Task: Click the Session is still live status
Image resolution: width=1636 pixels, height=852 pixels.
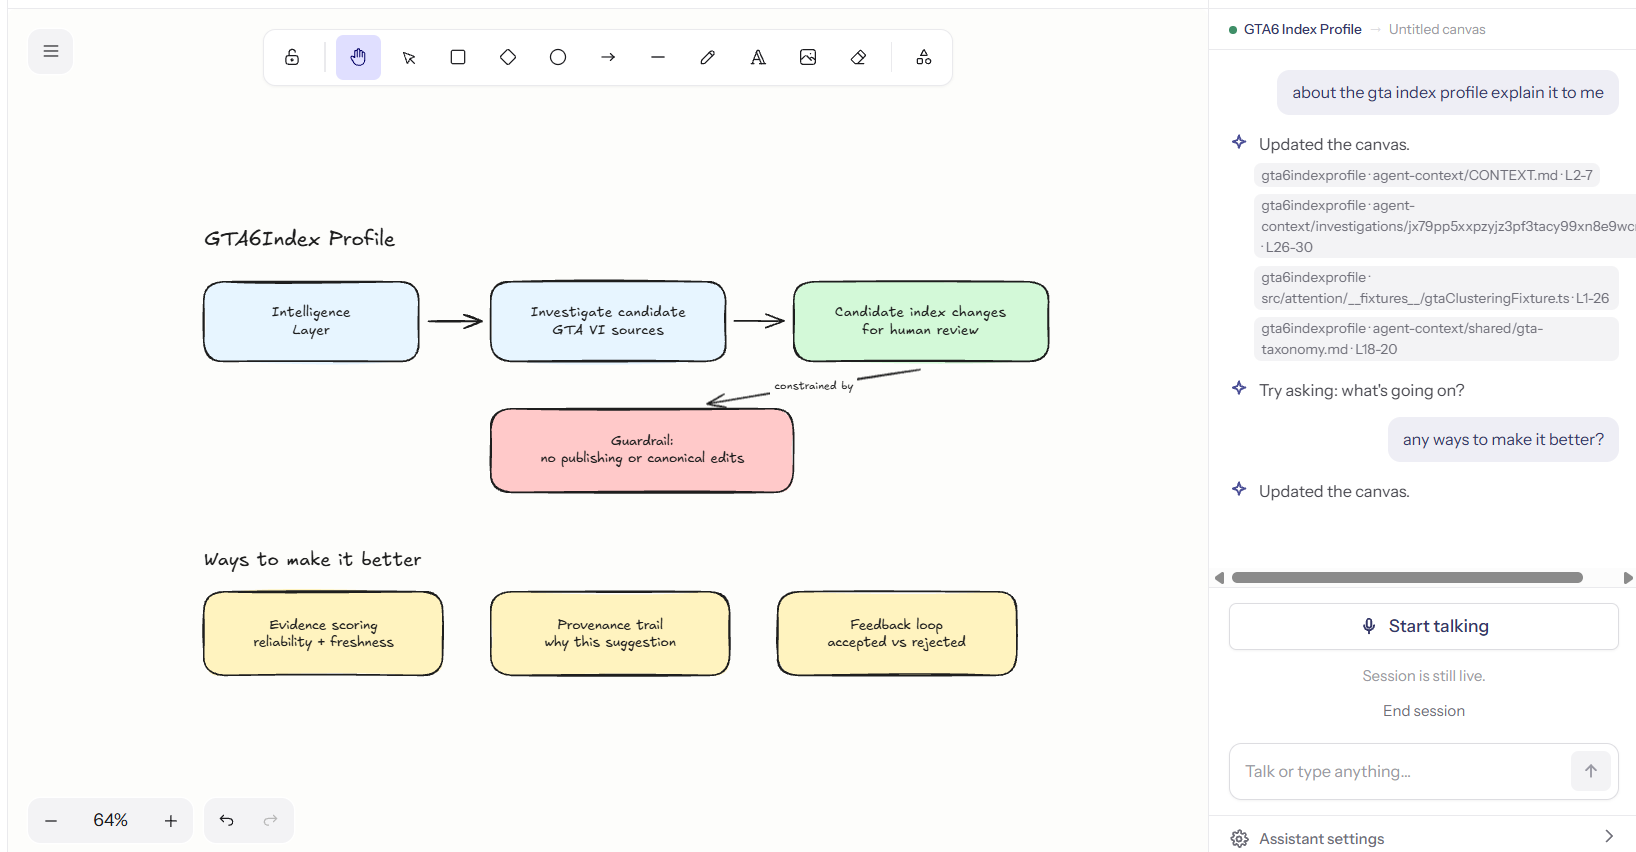Action: coord(1423,676)
